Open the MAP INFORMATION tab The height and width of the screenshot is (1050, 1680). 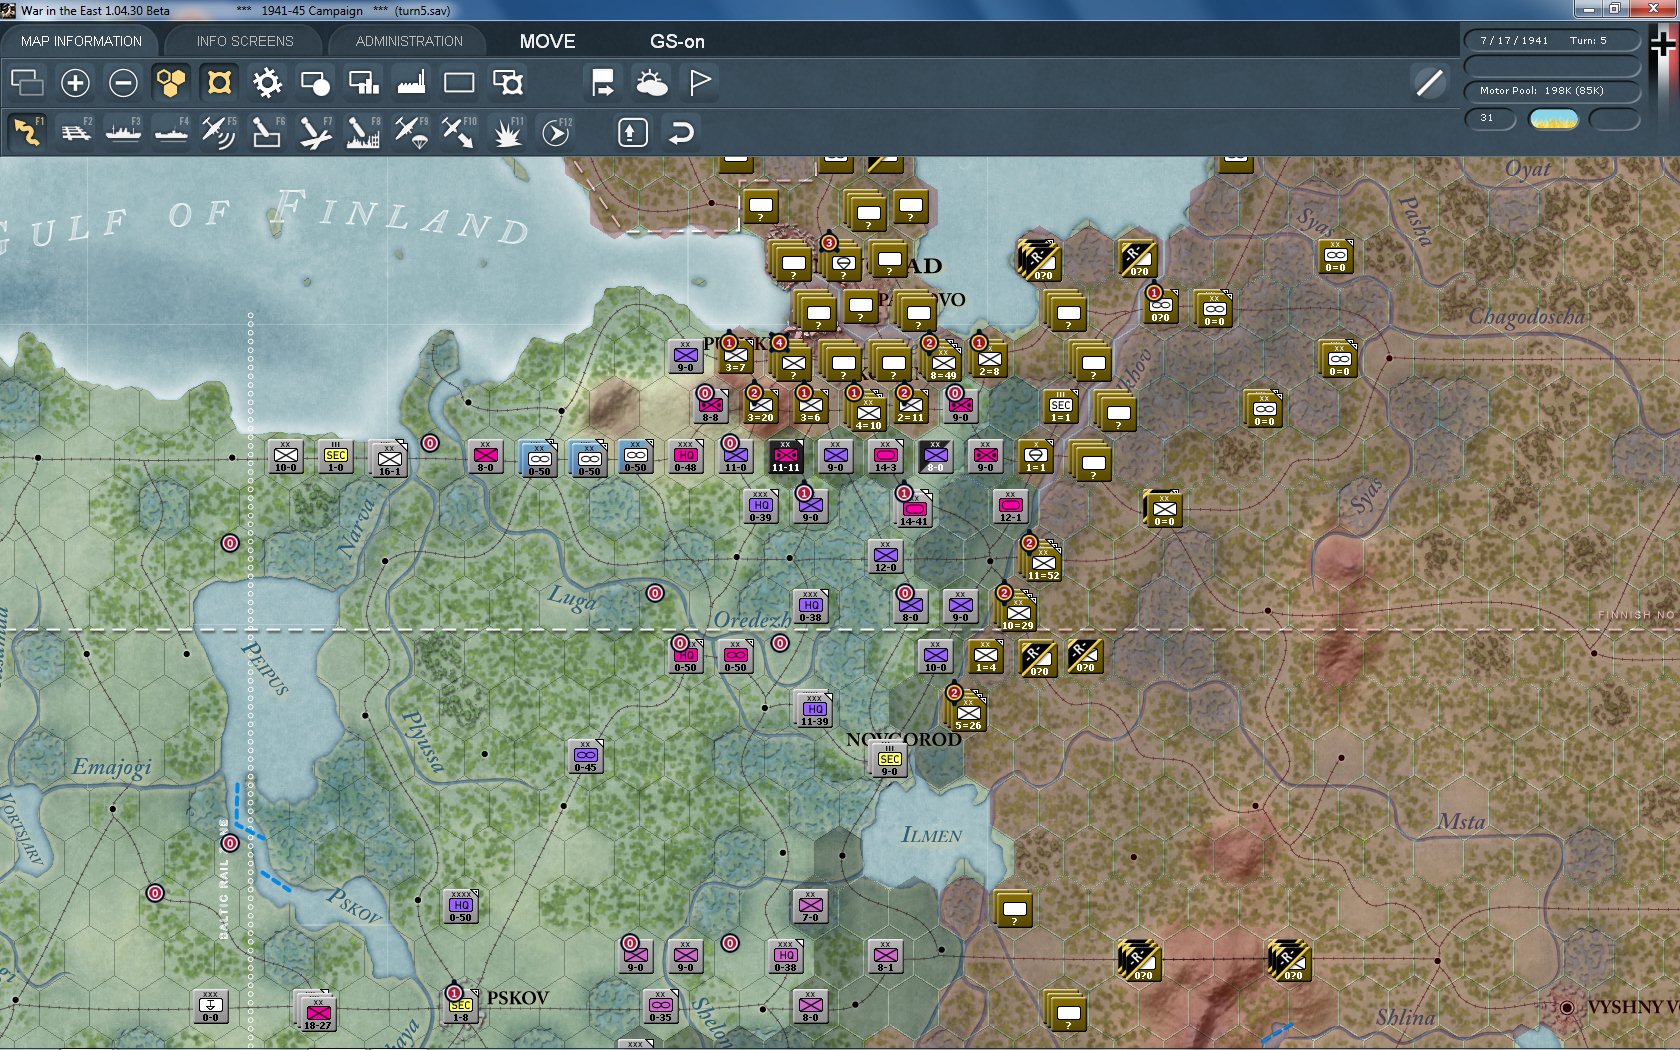[x=81, y=41]
